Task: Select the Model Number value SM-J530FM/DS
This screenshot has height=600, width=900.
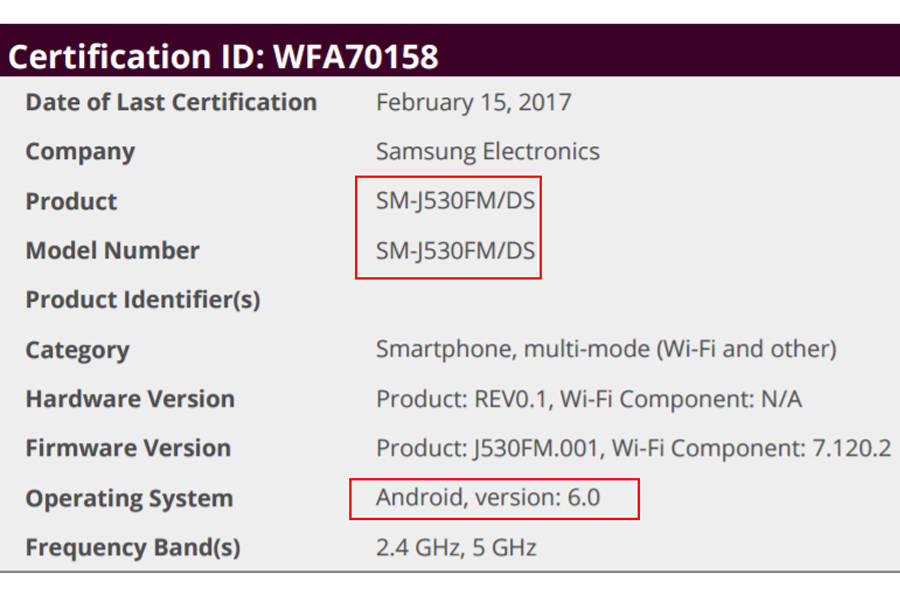Action: pos(456,250)
